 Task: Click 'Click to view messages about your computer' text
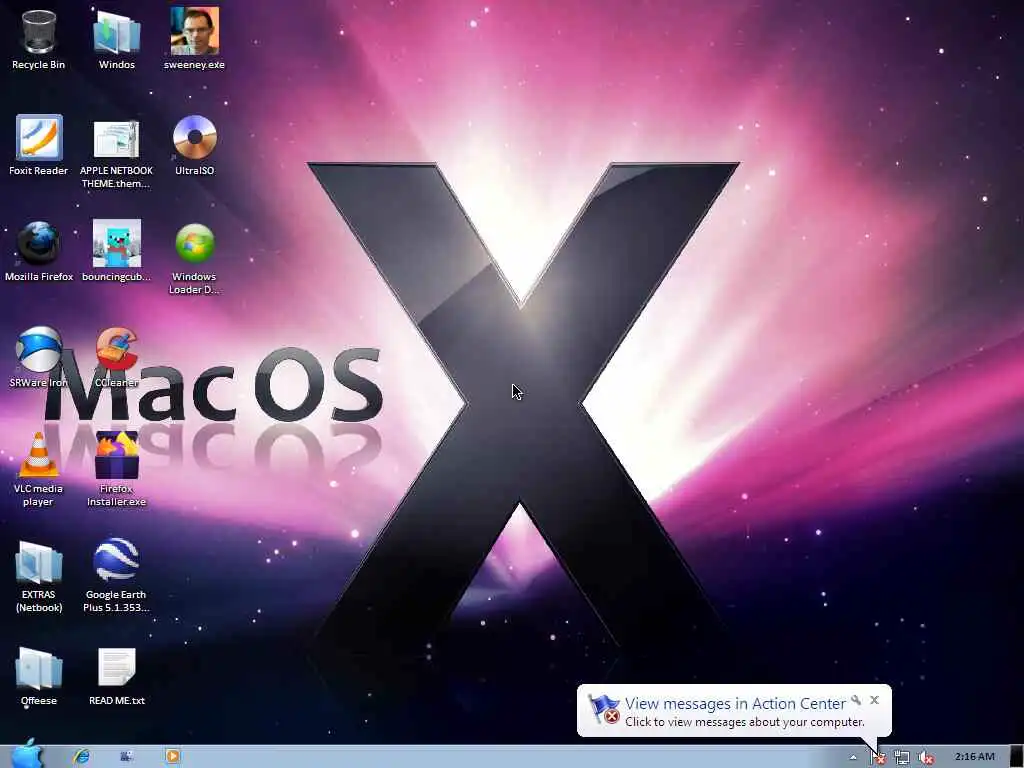pyautogui.click(x=744, y=722)
